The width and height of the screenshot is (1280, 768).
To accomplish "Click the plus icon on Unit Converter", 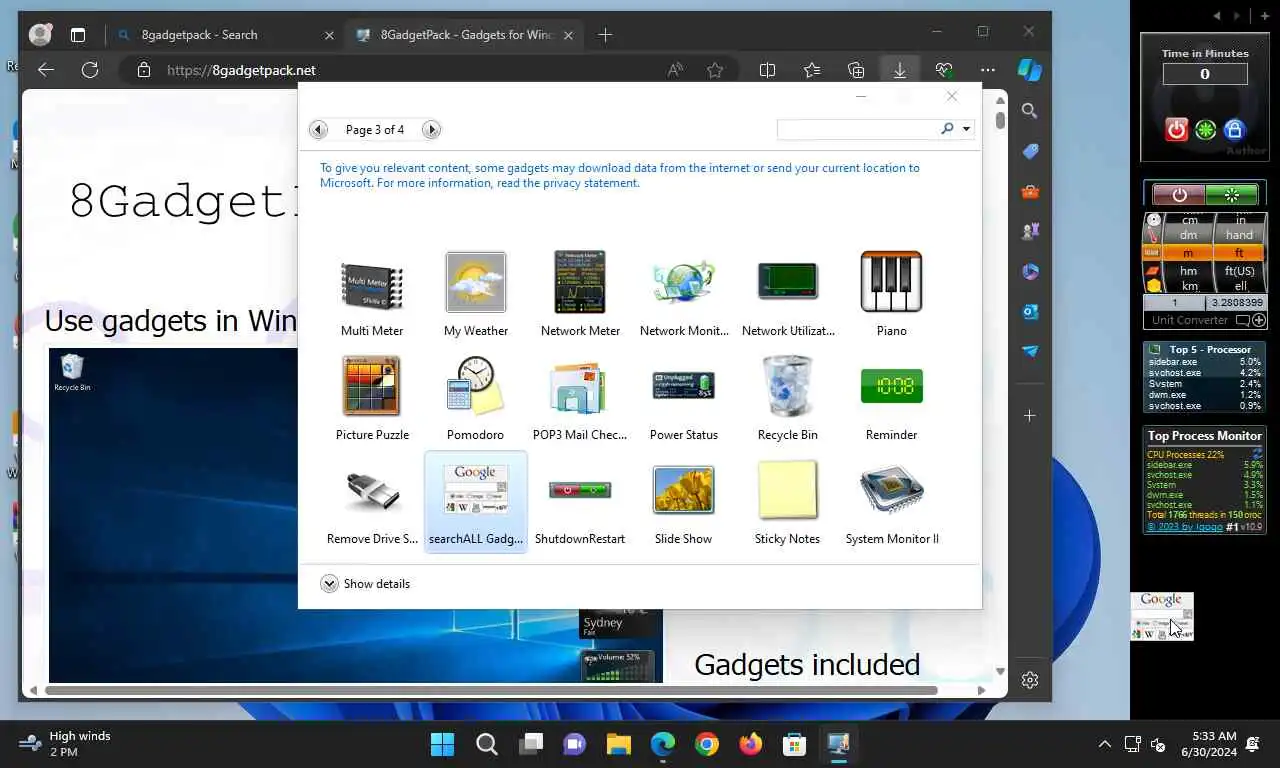I will (1258, 321).
